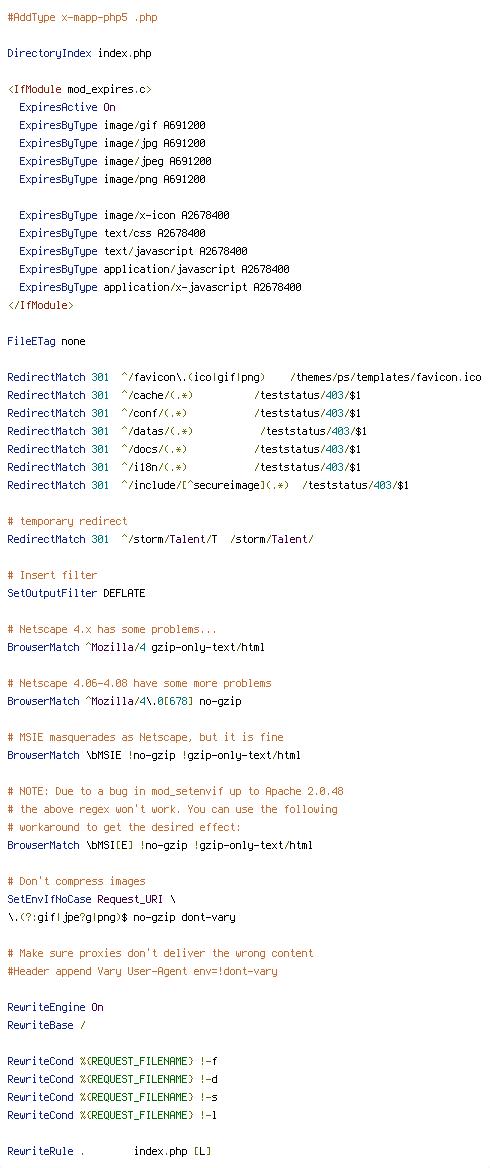The height and width of the screenshot is (1168, 490).
Task: Click the 'ExpiresByType image/x-icon A2678400' line
Action: pyautogui.click(x=124, y=215)
